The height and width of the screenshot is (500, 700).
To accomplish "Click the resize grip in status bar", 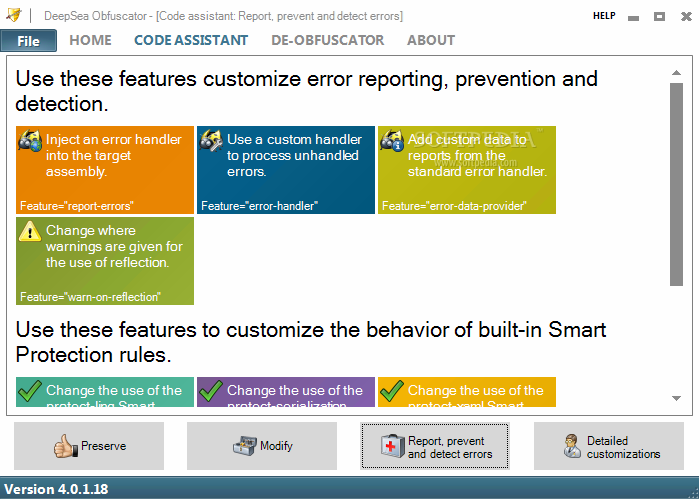I will [694, 493].
